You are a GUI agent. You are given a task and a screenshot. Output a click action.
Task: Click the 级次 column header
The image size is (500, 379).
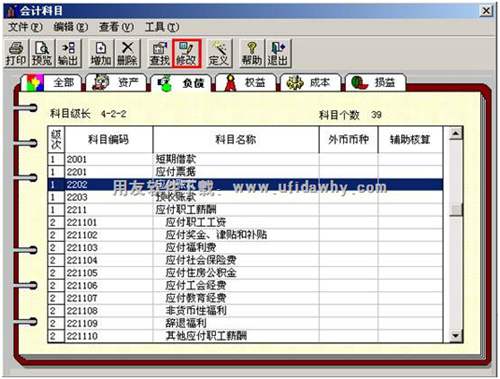[56, 140]
